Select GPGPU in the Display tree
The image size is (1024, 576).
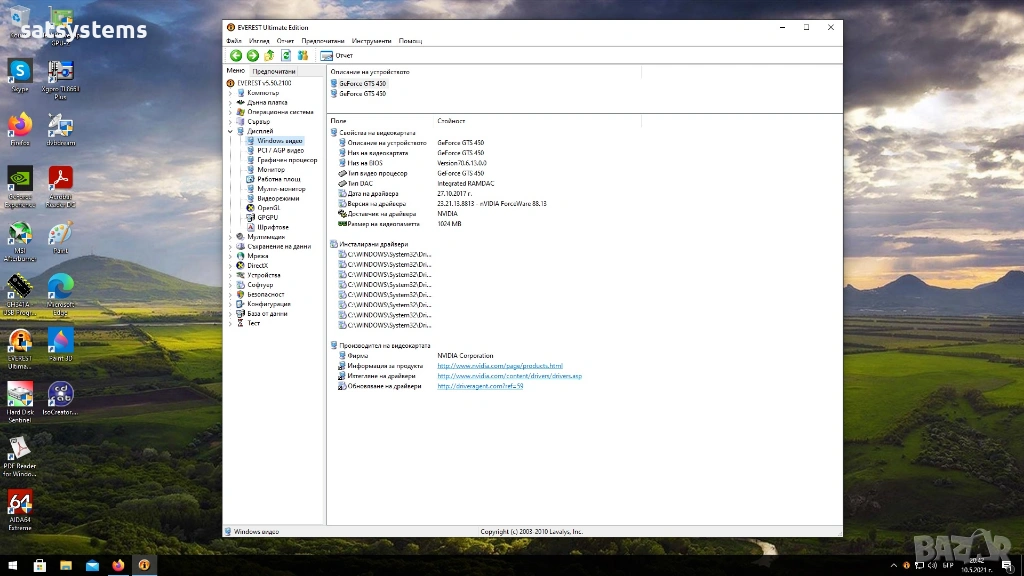pos(267,217)
